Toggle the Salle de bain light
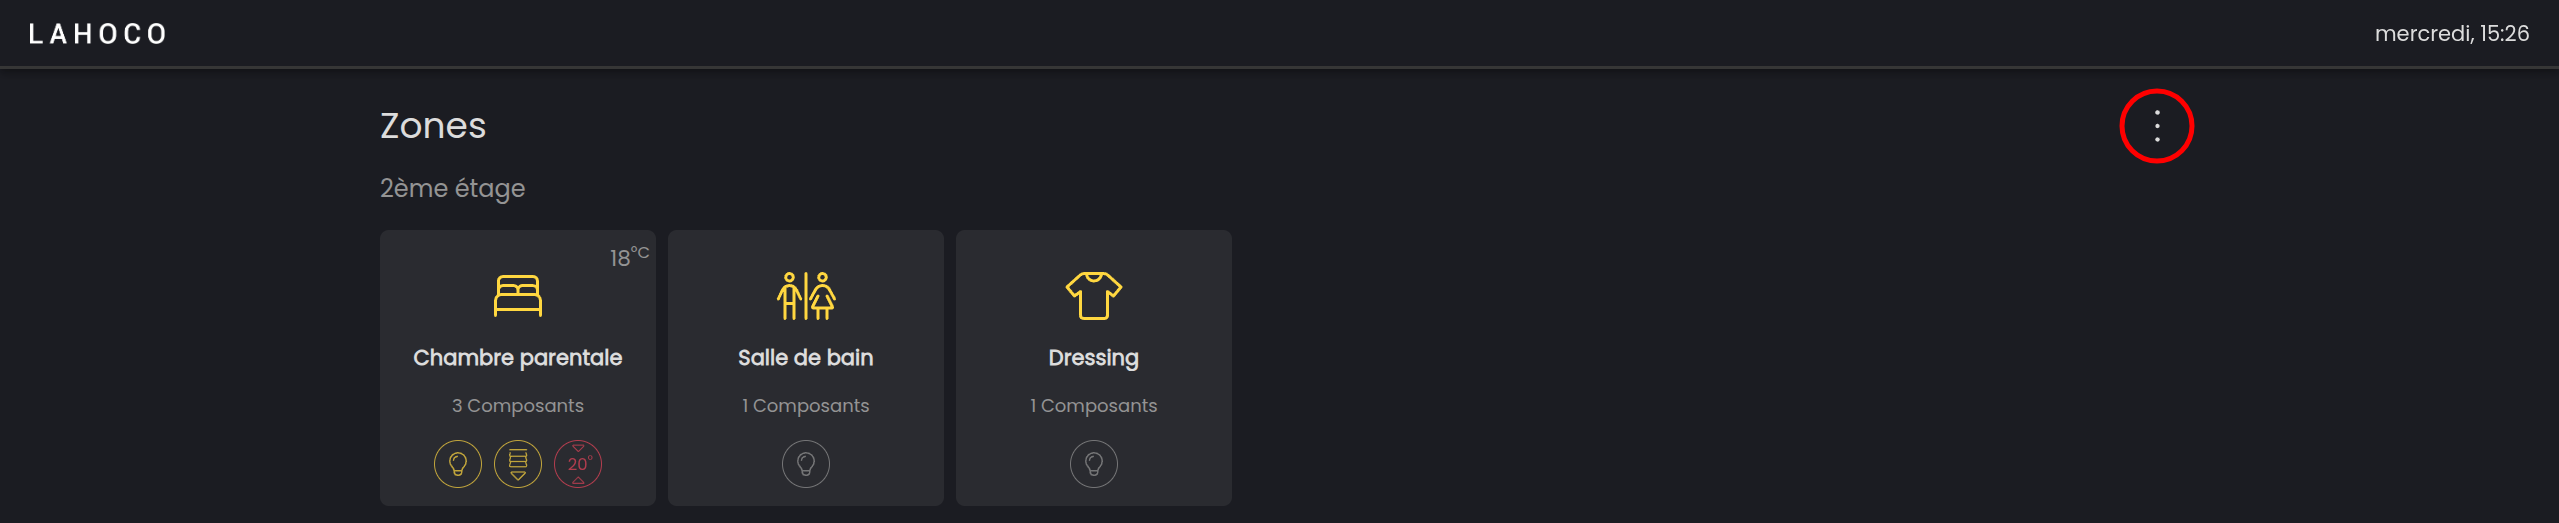Image resolution: width=2559 pixels, height=523 pixels. point(806,464)
